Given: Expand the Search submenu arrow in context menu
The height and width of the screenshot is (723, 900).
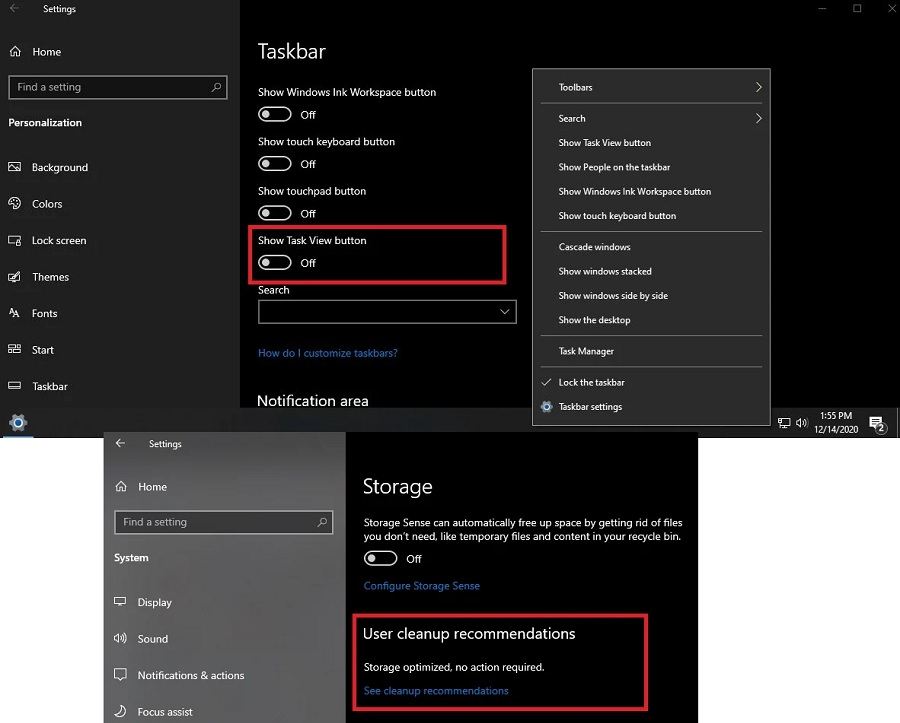Looking at the screenshot, I should pos(758,118).
